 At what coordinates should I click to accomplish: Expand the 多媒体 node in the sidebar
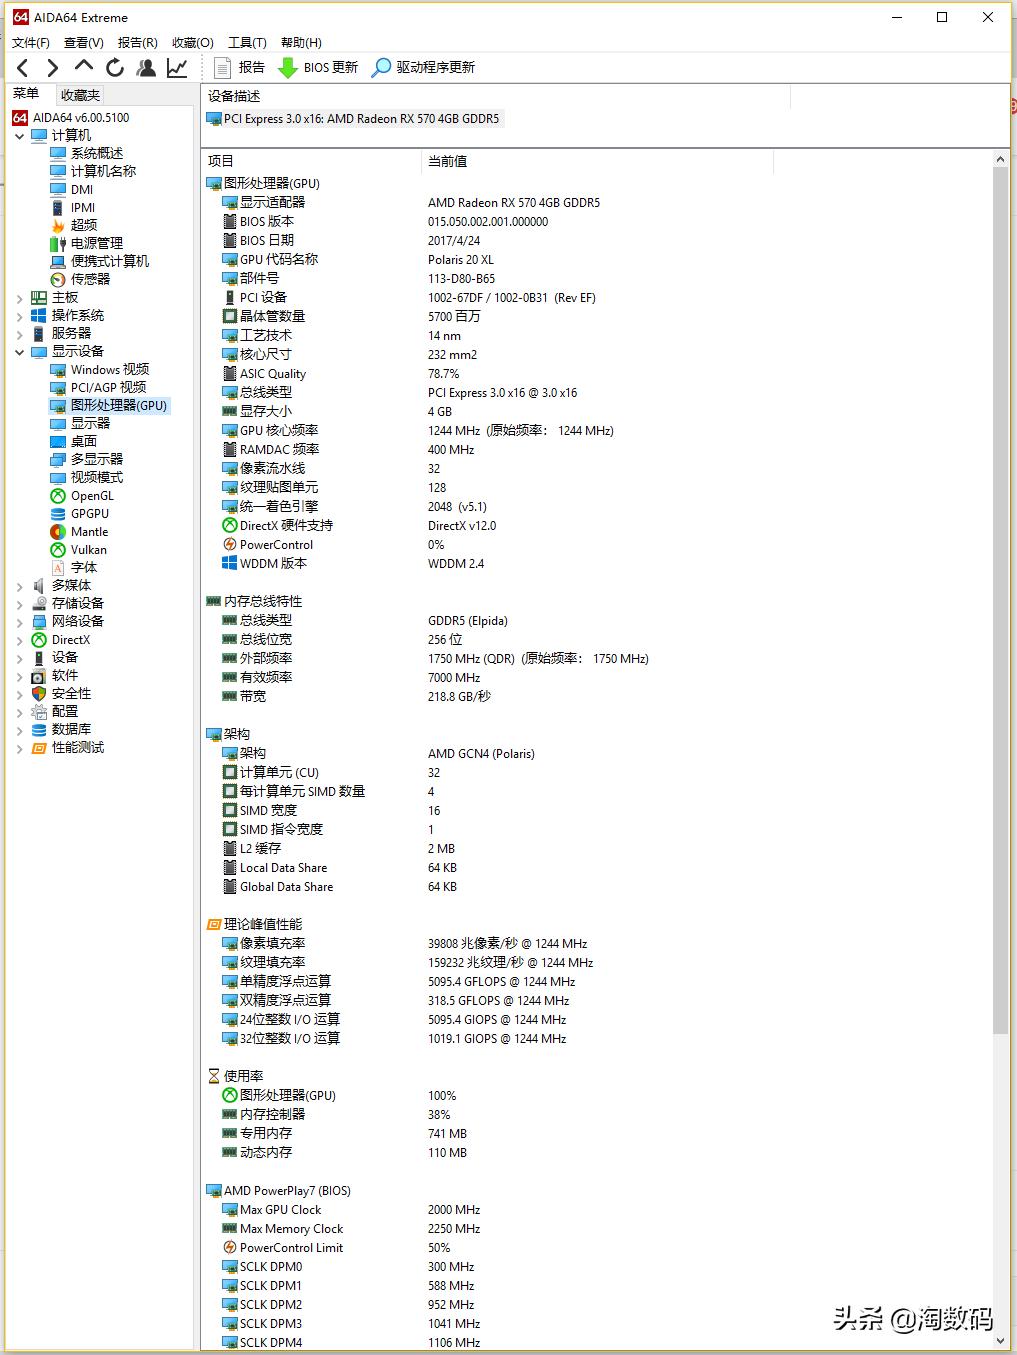[20, 585]
